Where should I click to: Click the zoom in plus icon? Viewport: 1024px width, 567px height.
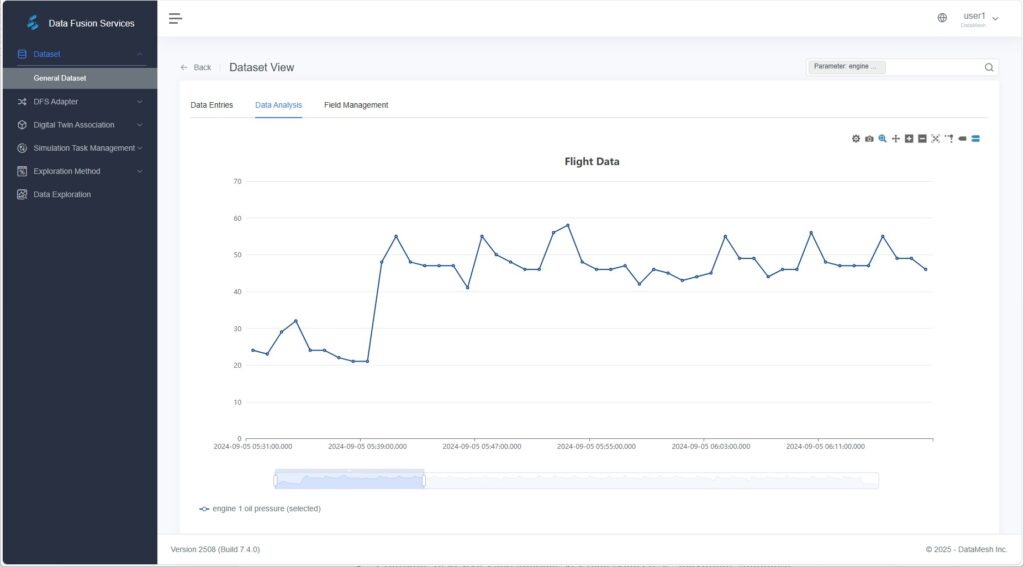[909, 138]
